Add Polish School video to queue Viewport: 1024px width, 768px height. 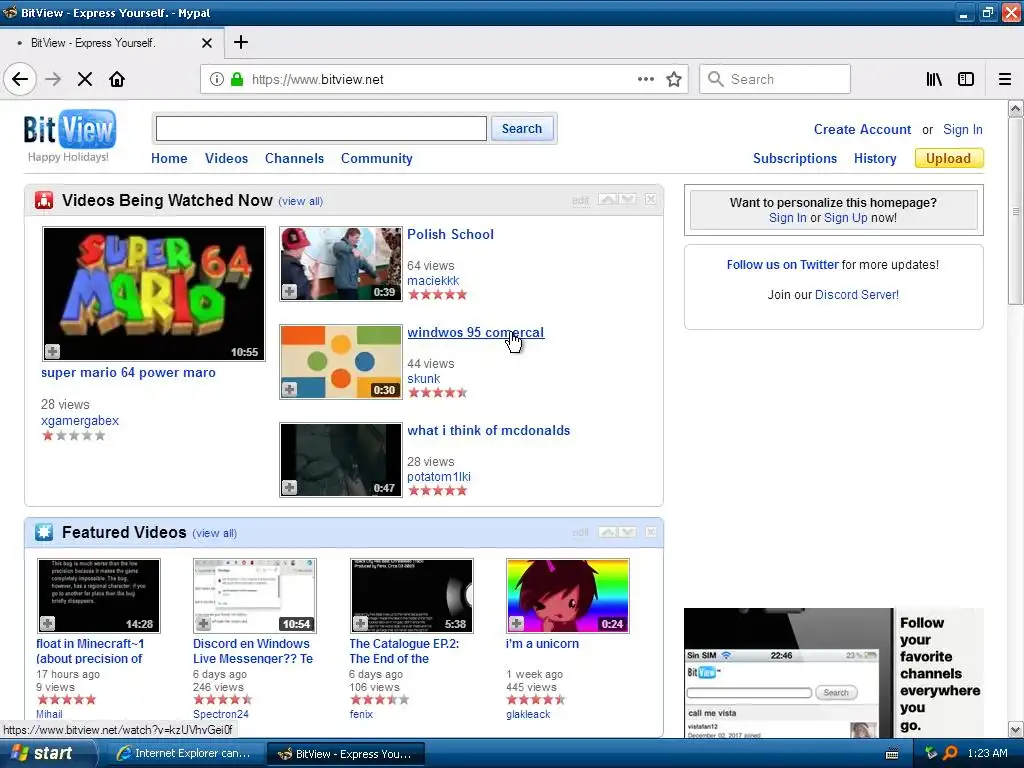click(x=289, y=291)
